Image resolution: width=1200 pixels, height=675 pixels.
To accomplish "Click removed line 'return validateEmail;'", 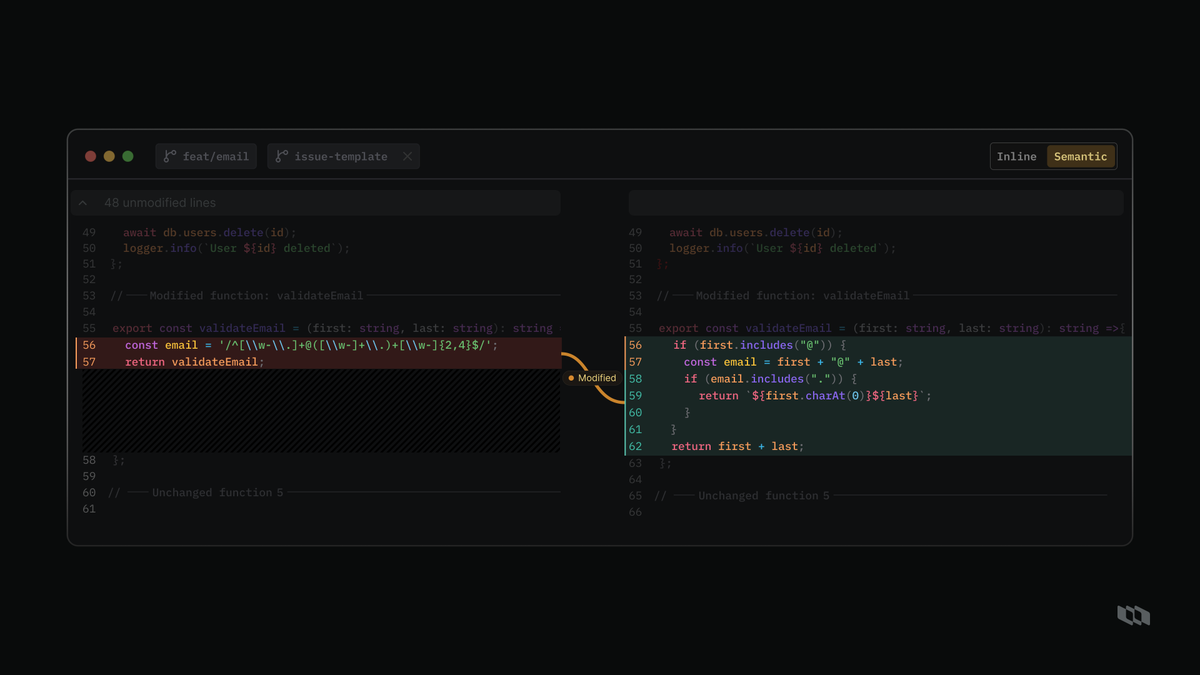I will tap(318, 362).
